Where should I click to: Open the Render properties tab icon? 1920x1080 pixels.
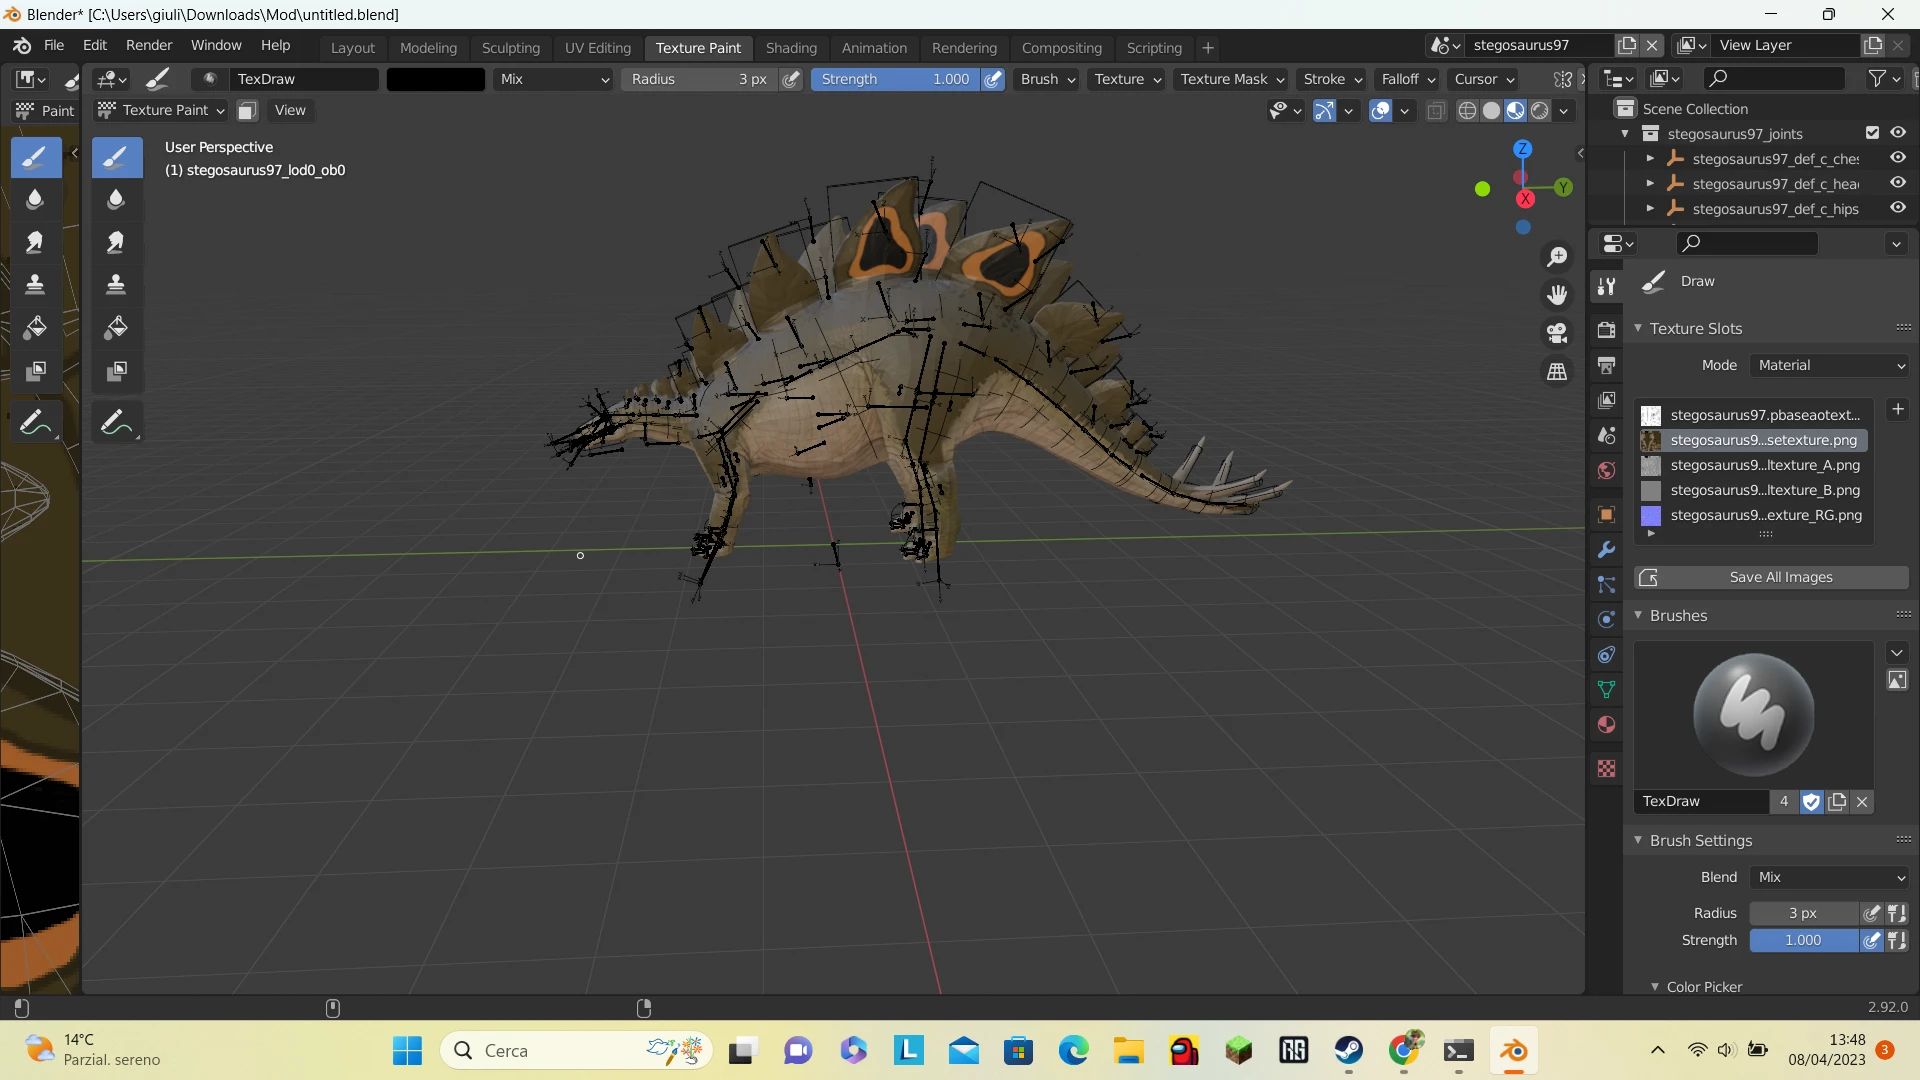pos(1606,330)
